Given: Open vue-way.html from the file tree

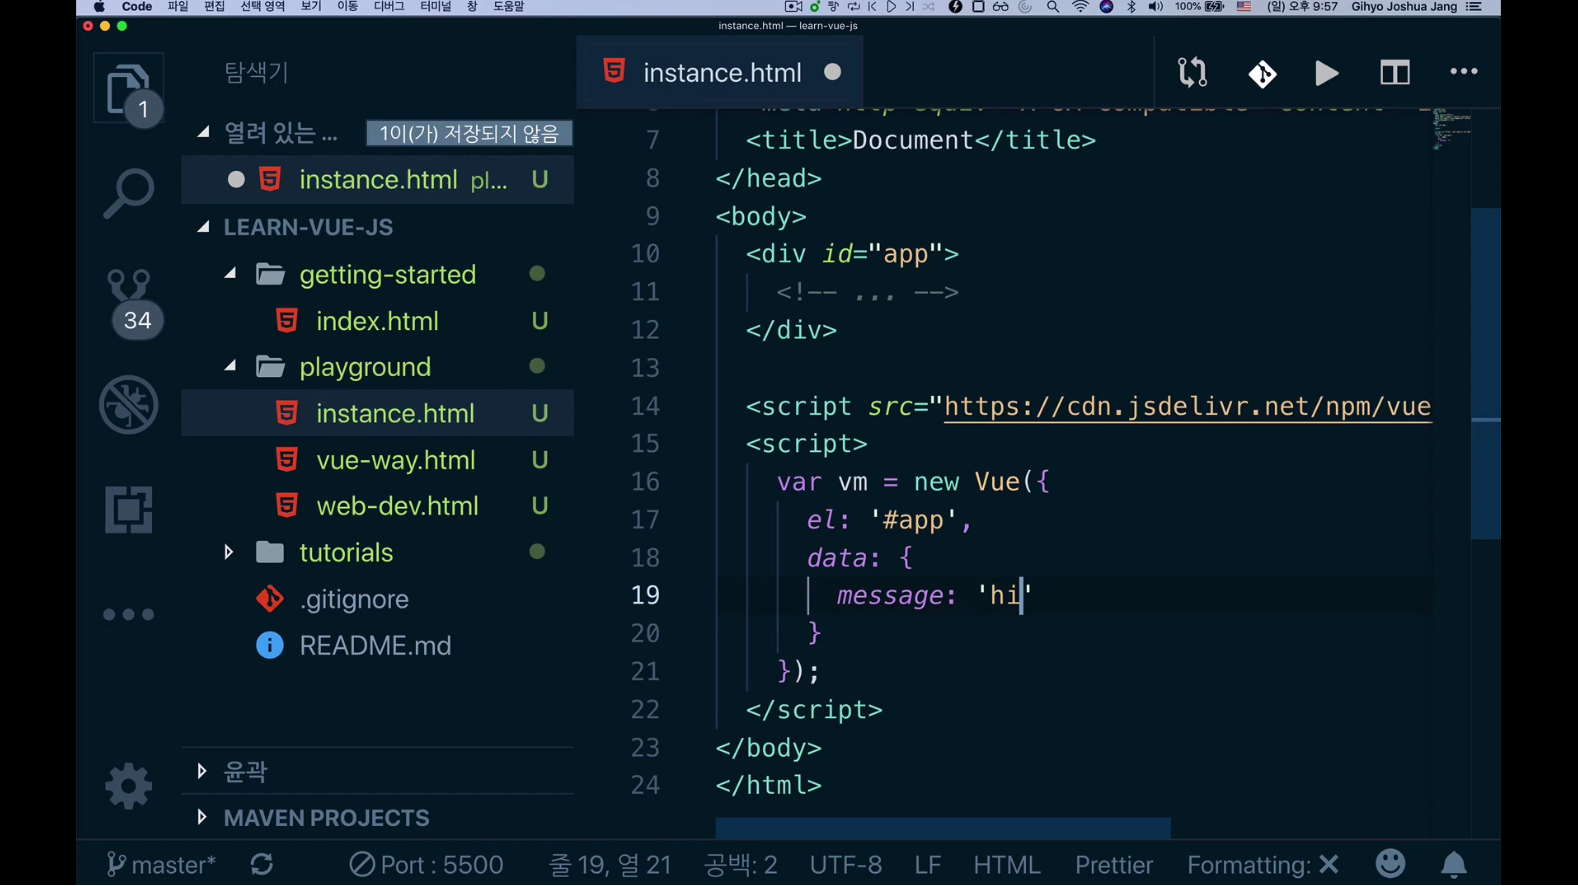Looking at the screenshot, I should click(395, 460).
